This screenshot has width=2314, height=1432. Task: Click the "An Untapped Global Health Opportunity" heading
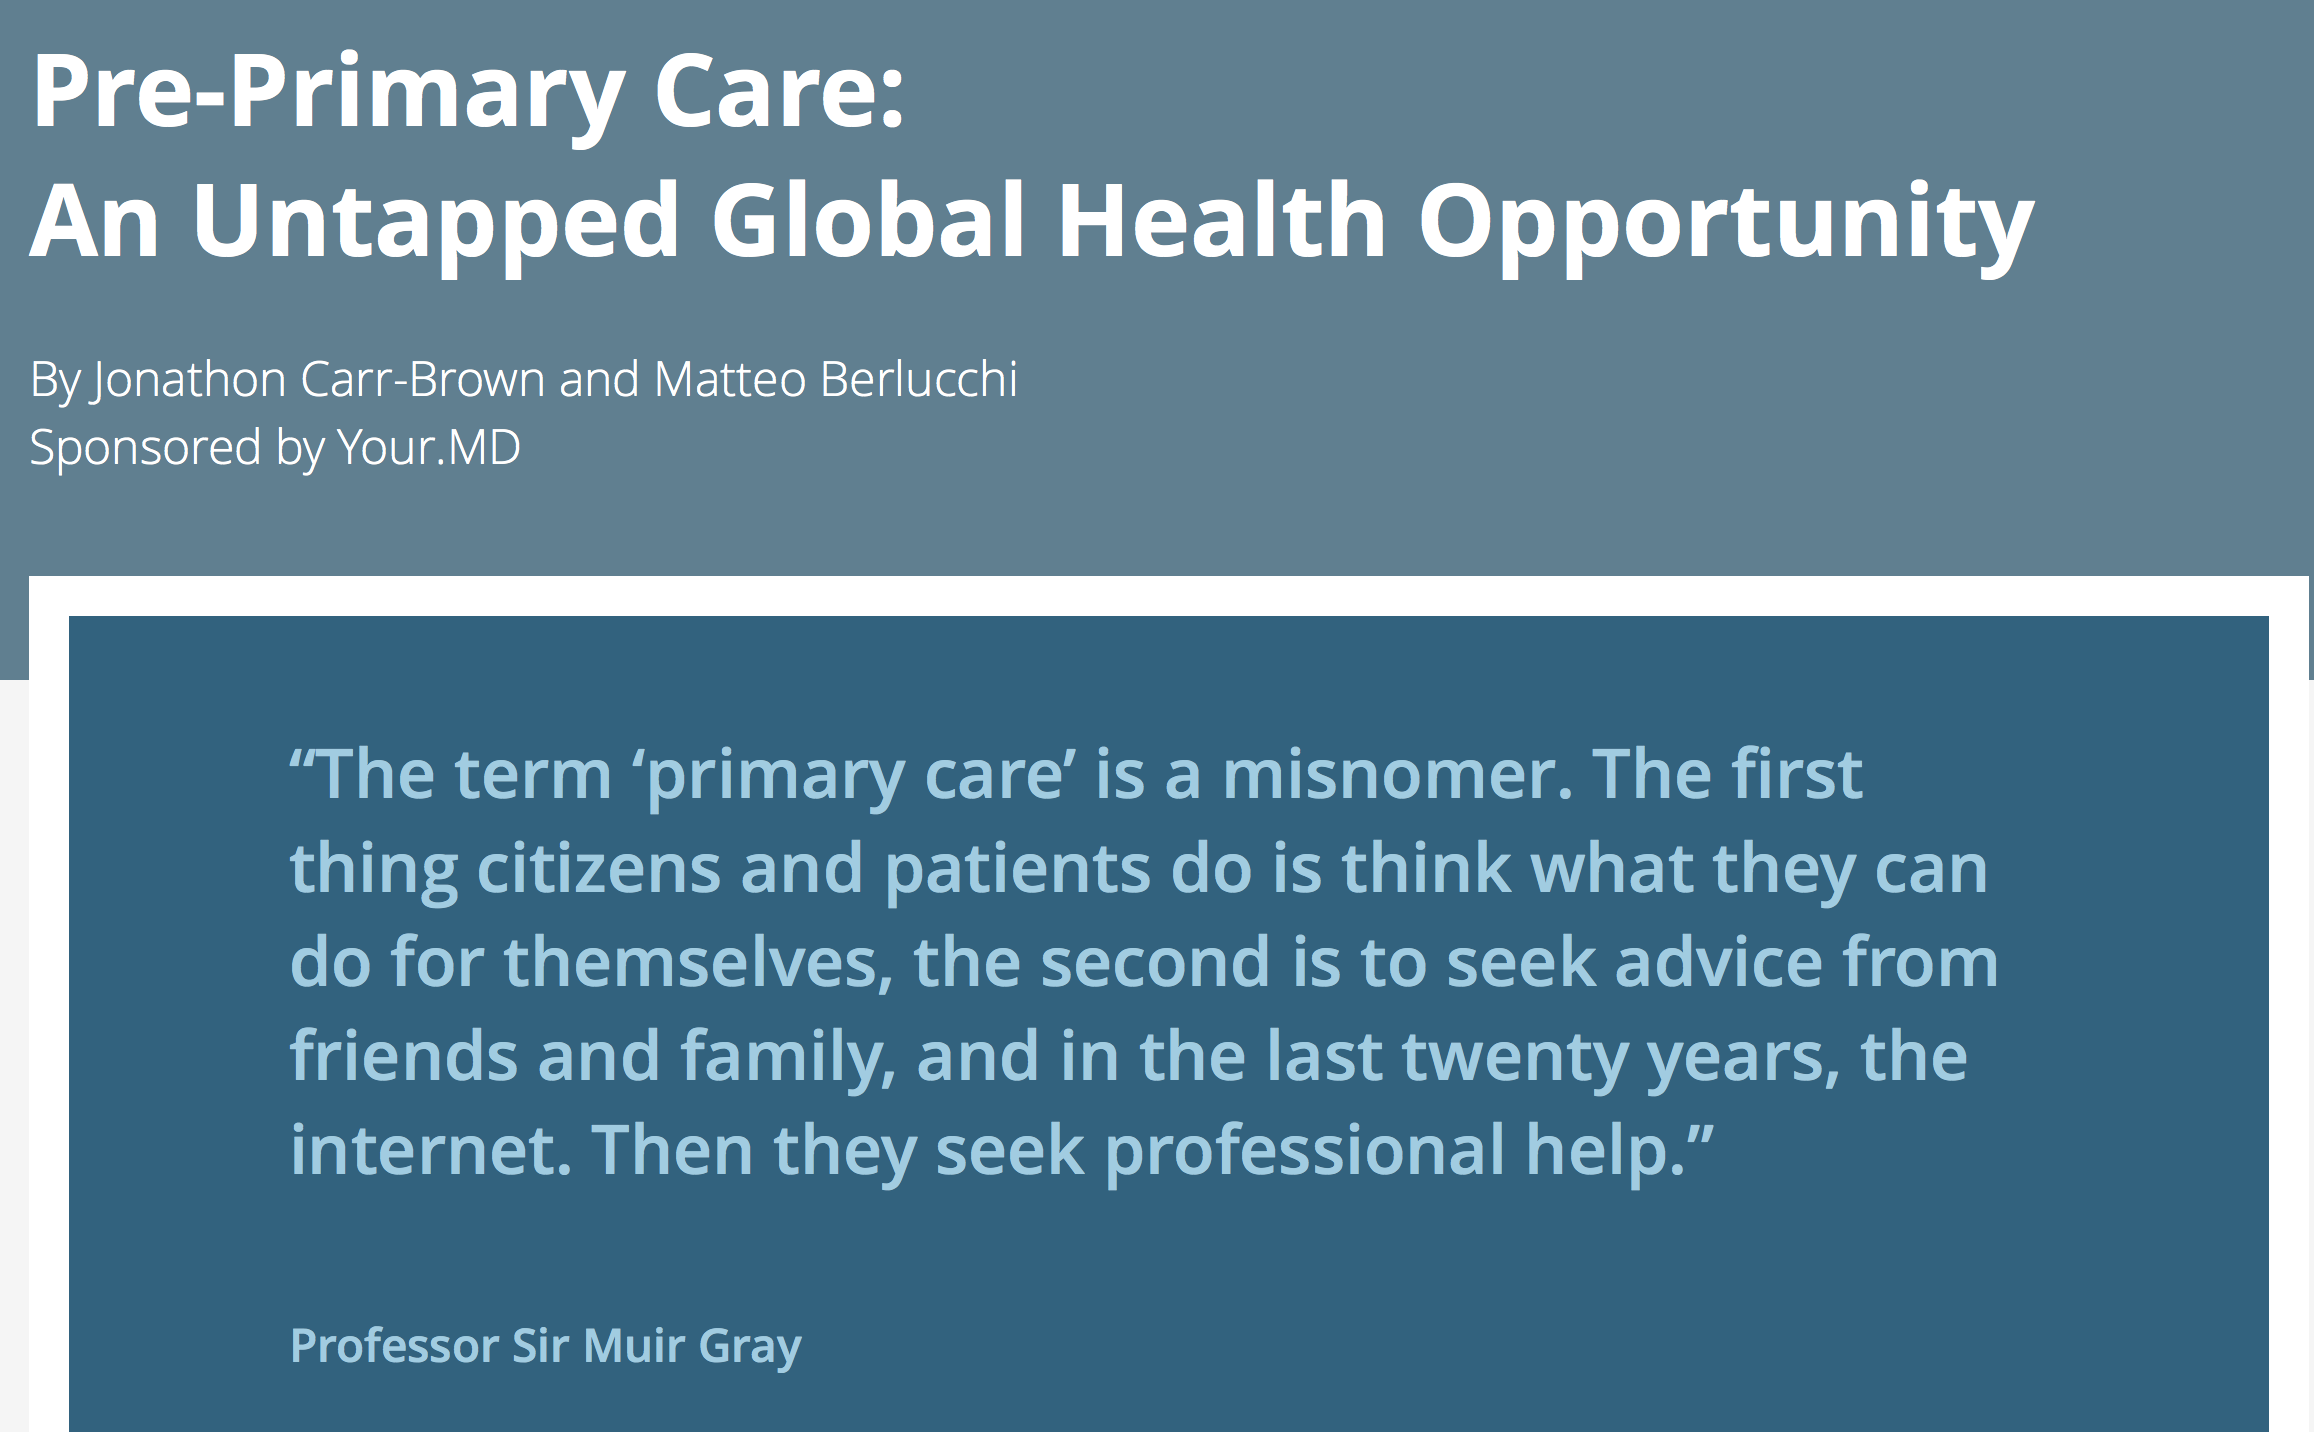1032,222
